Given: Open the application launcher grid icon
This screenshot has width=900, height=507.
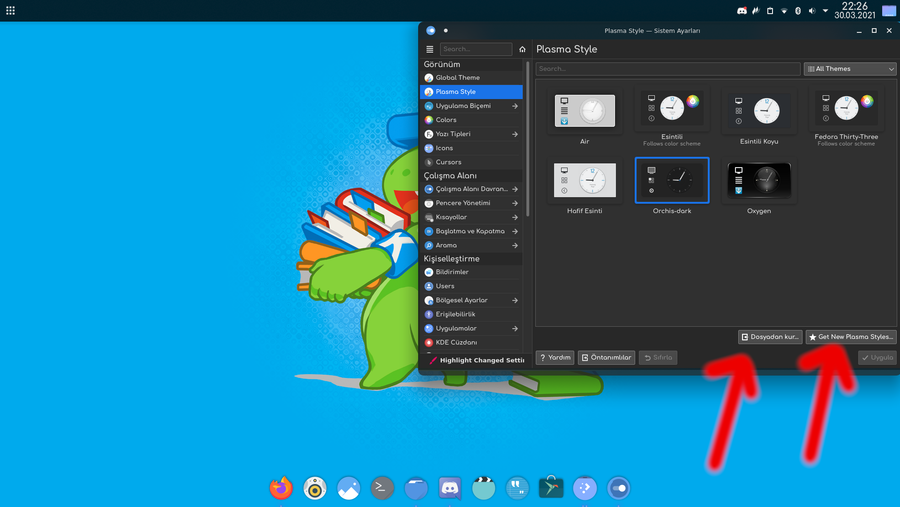Looking at the screenshot, I should click(11, 11).
